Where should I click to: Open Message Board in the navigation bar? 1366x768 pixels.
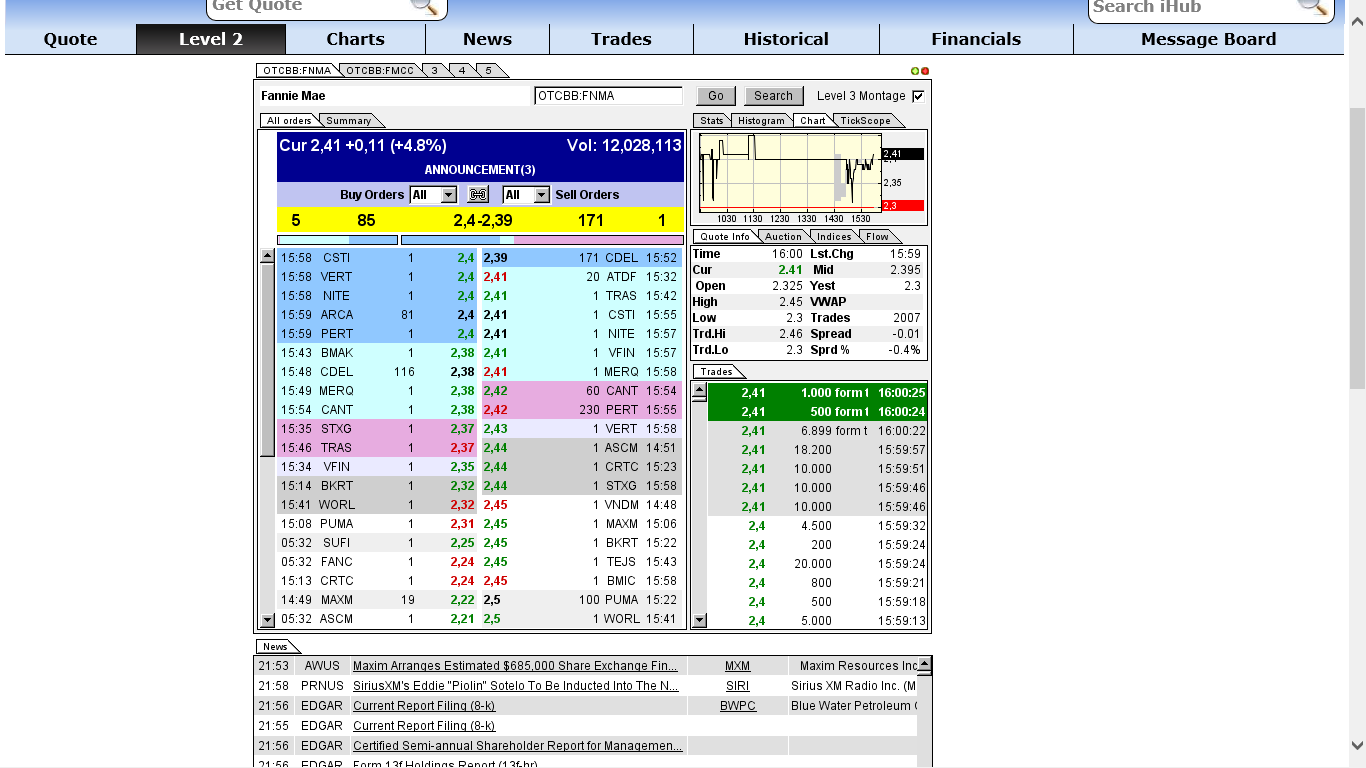click(x=1208, y=39)
